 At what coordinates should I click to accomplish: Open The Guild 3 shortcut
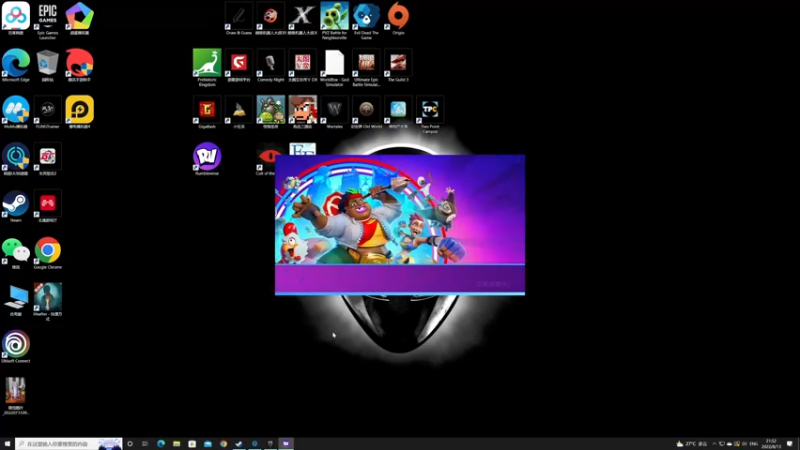tap(398, 65)
